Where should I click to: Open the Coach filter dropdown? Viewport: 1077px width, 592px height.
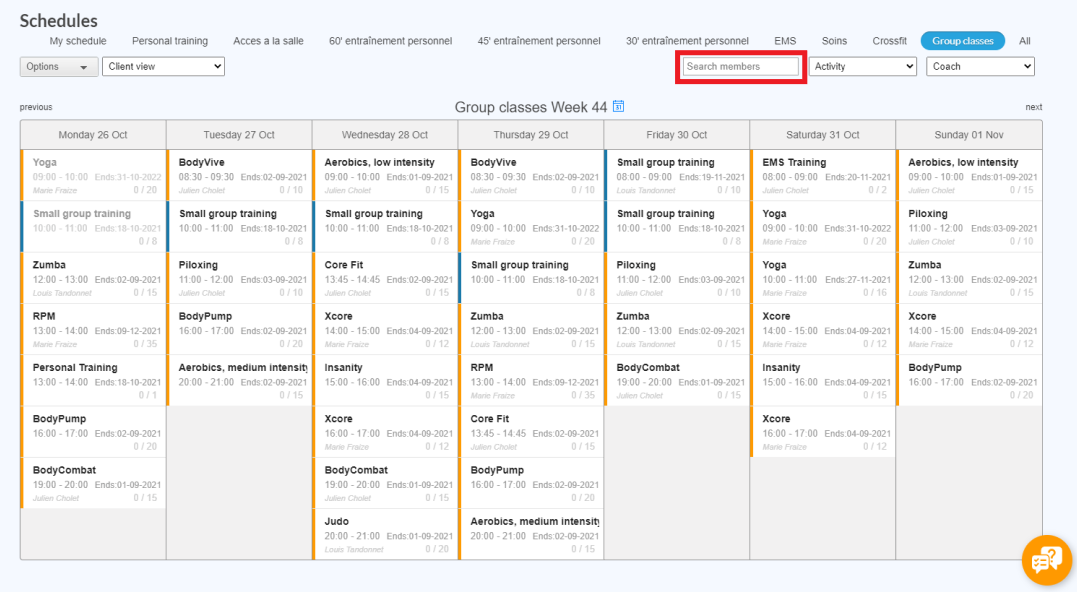[x=979, y=67]
